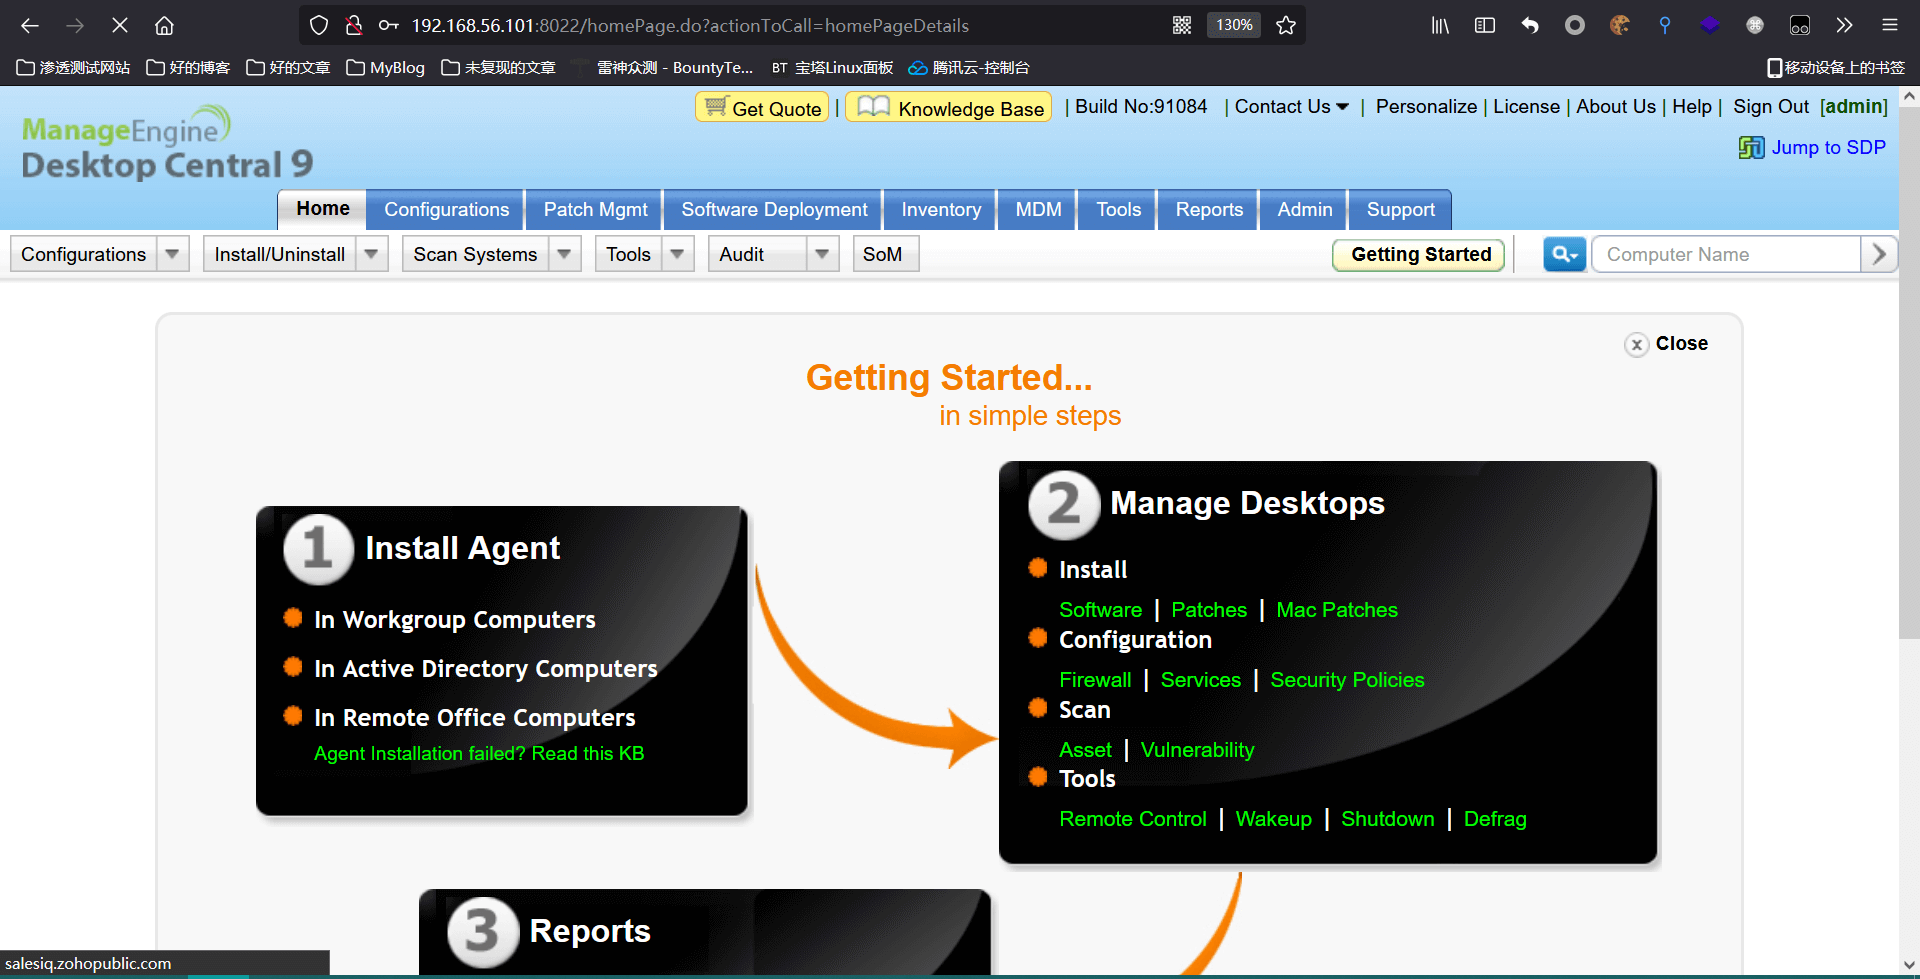Open the hamburger application menu

click(x=1889, y=25)
